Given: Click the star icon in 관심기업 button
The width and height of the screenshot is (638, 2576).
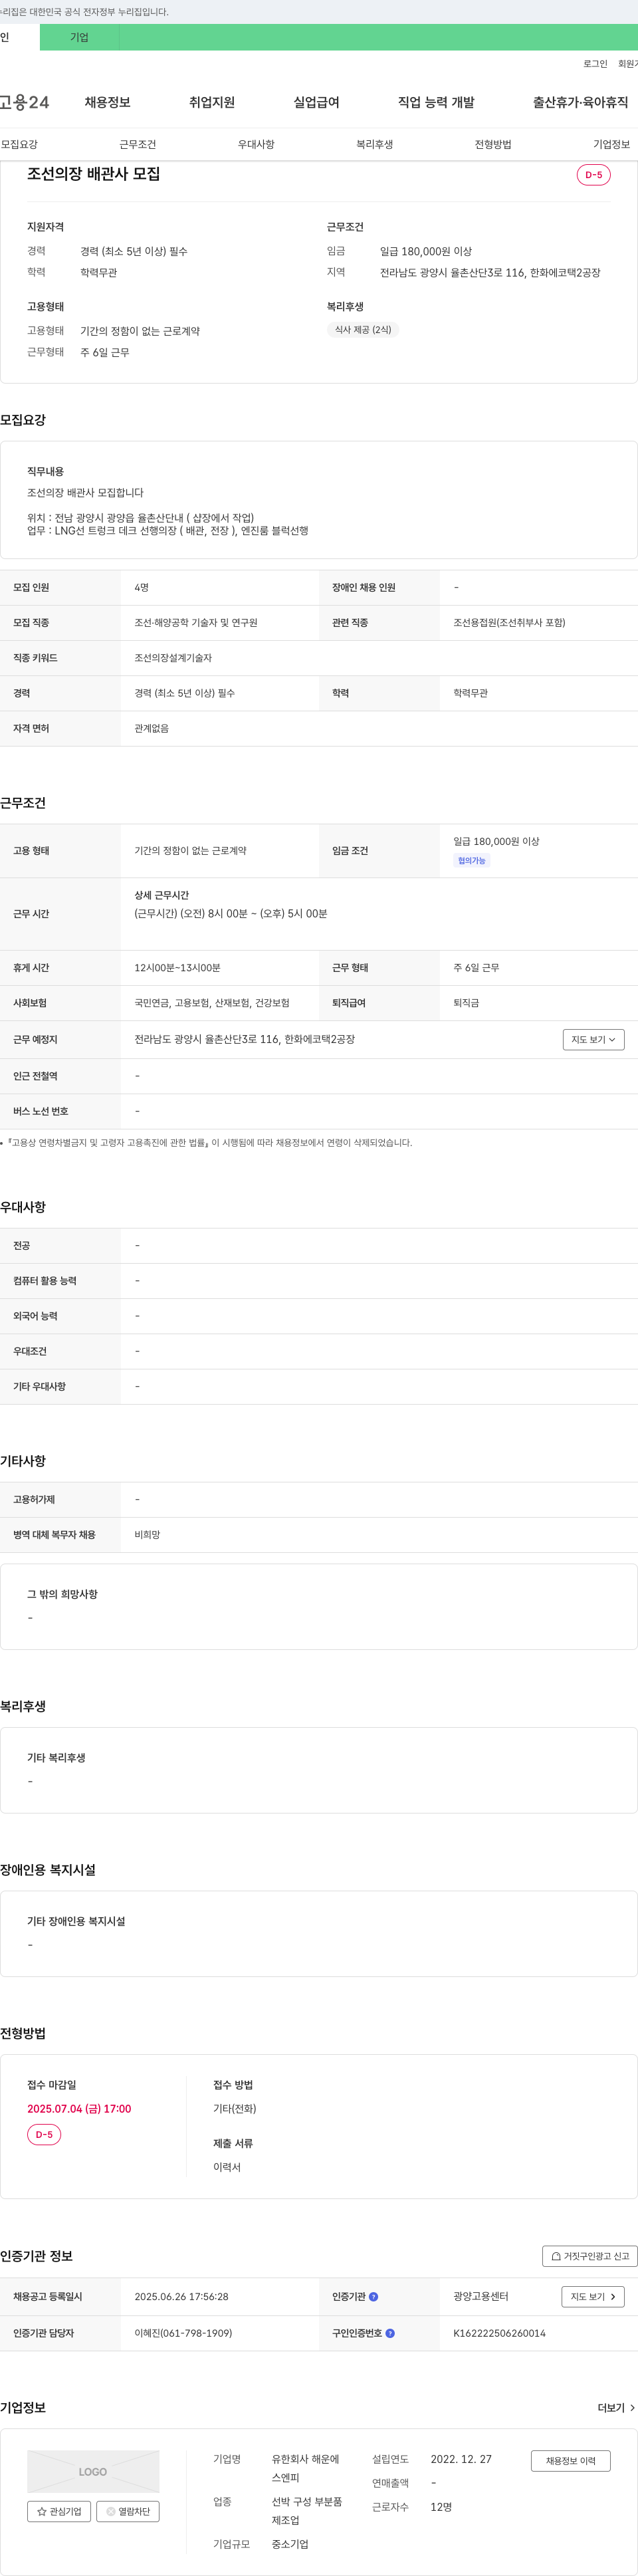Looking at the screenshot, I should 41,2511.
